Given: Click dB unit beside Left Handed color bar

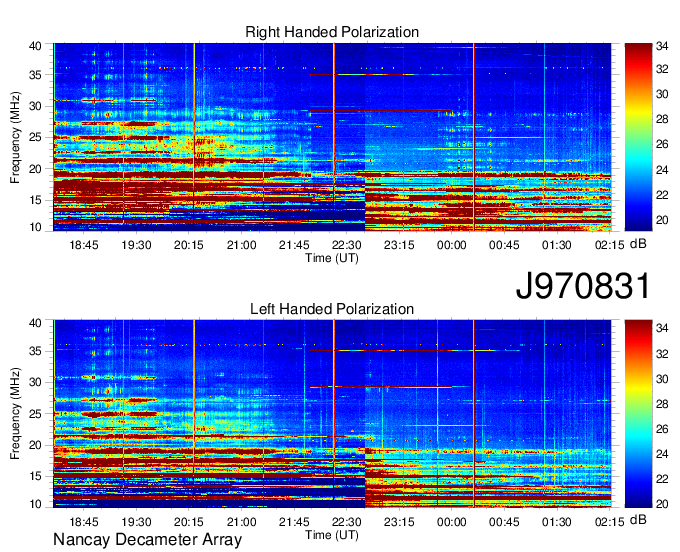Looking at the screenshot, I should pos(638,519).
